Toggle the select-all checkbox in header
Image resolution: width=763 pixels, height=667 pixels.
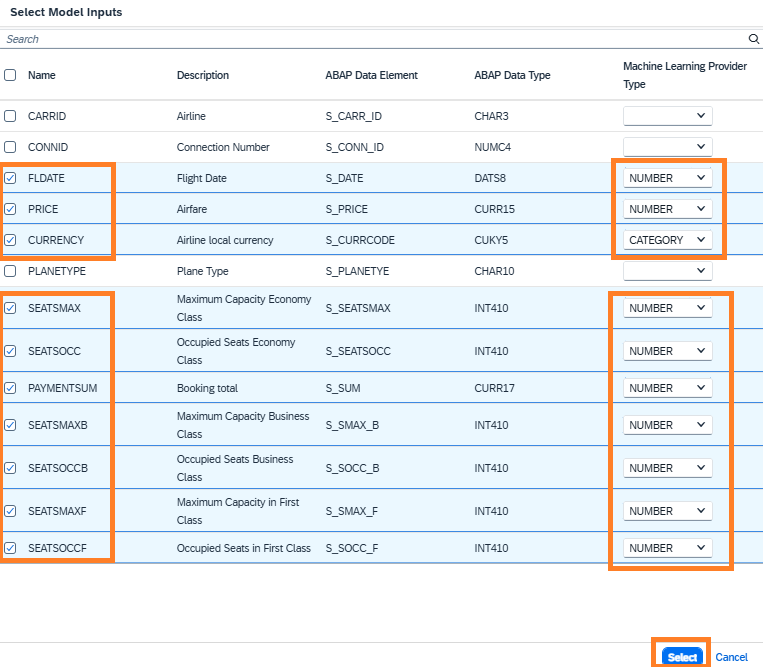coord(10,75)
